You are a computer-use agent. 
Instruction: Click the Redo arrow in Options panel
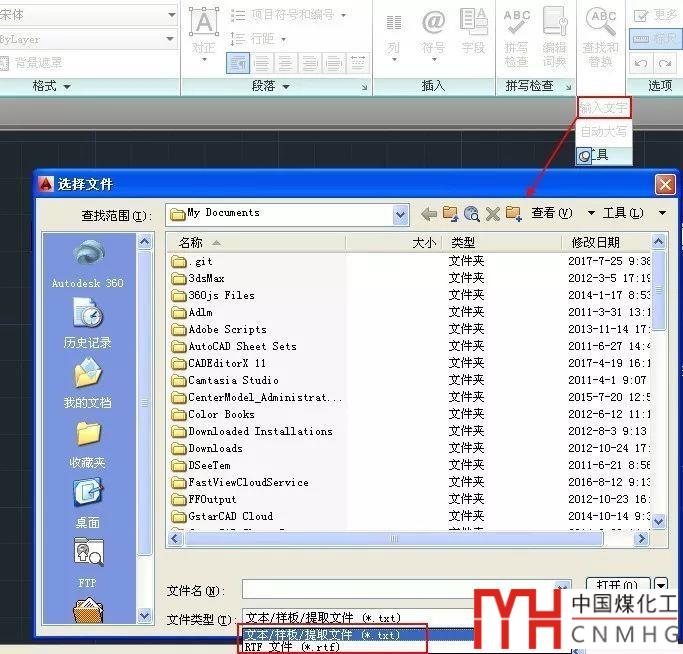(665, 64)
